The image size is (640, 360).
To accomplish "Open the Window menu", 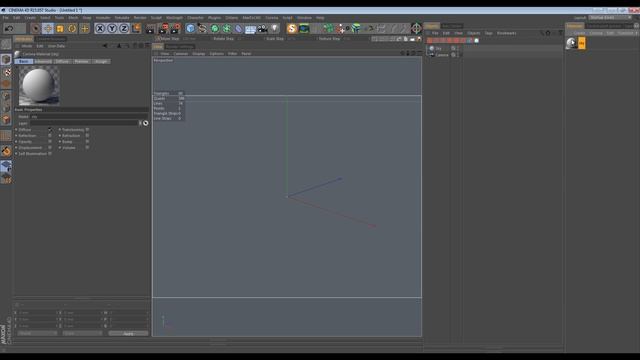I will coord(304,18).
